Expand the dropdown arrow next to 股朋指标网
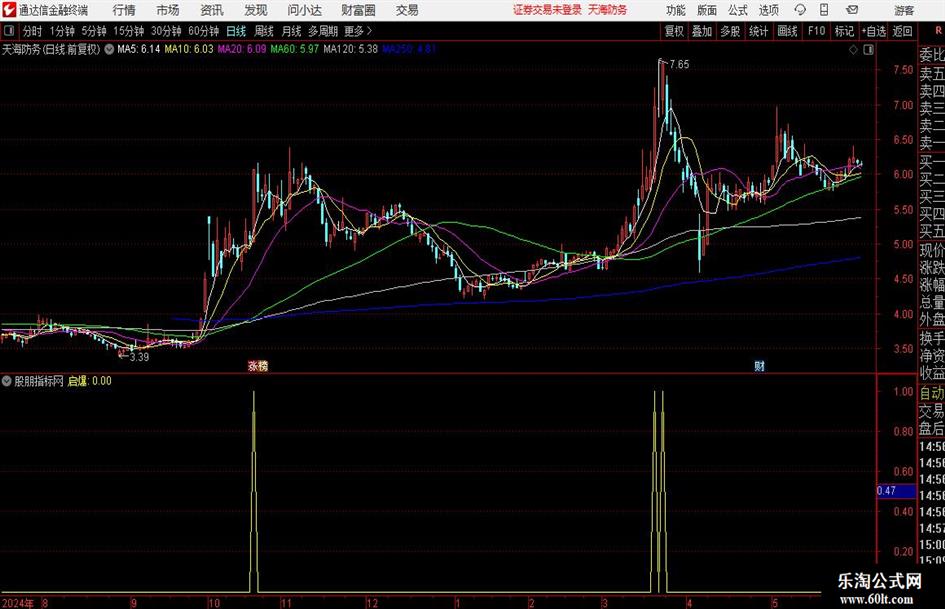 tap(7, 381)
